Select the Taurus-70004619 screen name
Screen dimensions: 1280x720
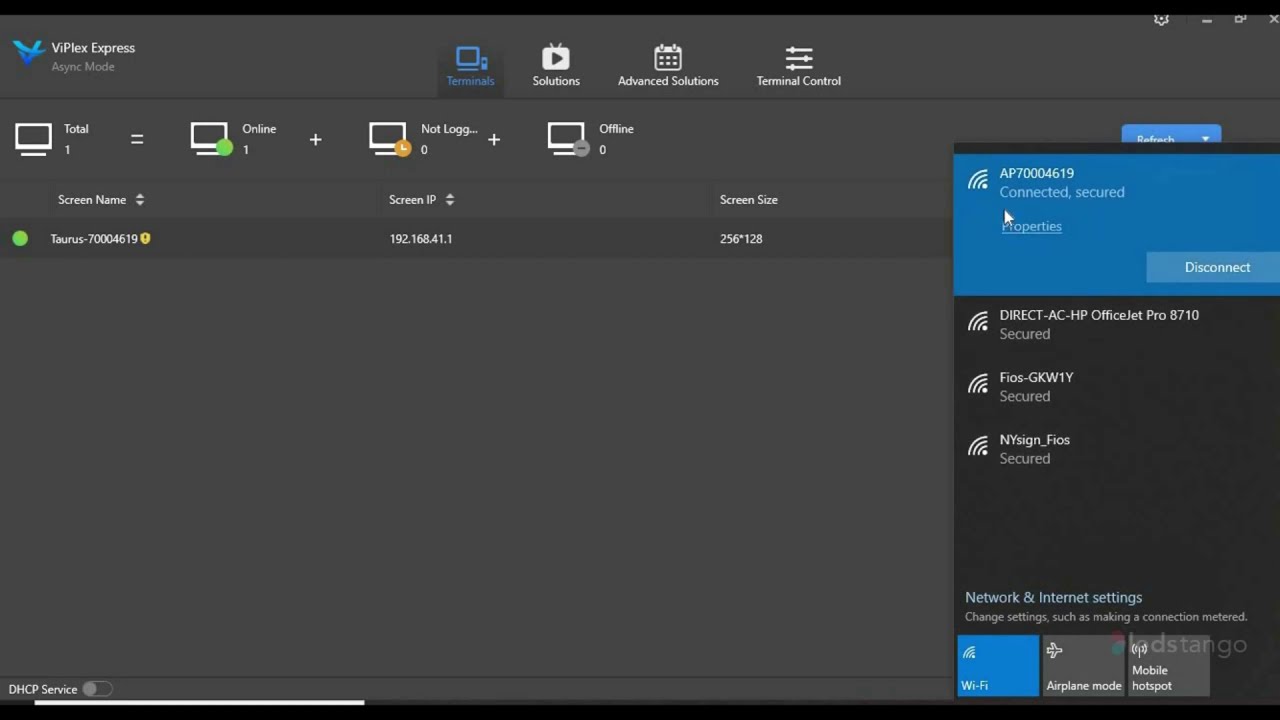click(x=94, y=239)
